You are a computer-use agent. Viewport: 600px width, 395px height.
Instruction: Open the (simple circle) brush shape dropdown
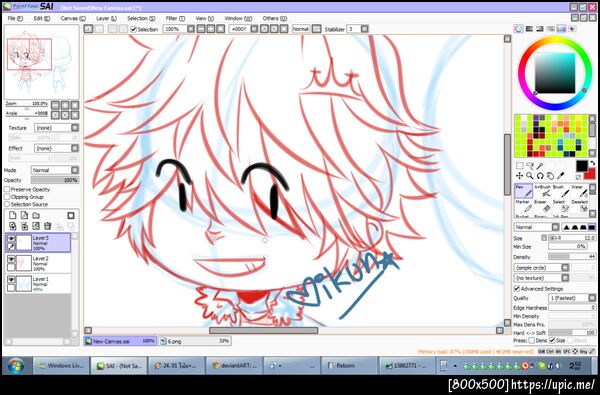click(541, 268)
